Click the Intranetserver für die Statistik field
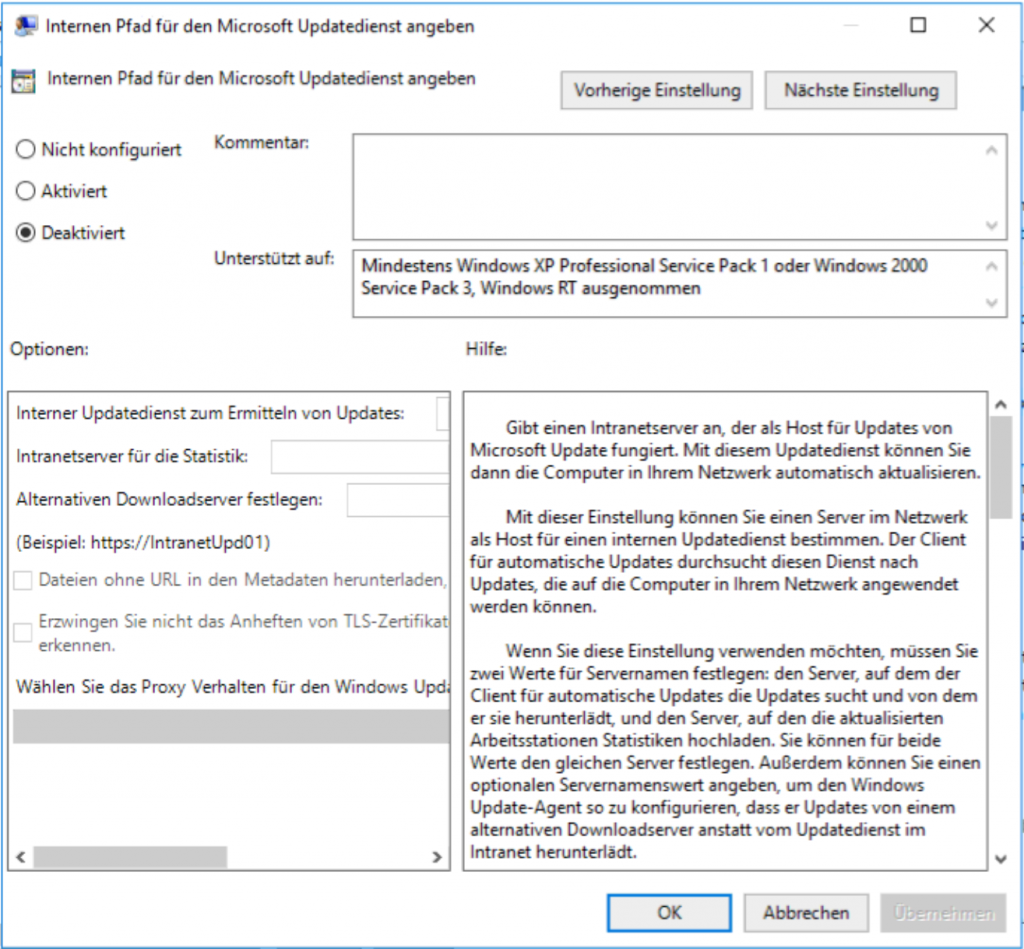The width and height of the screenshot is (1024, 949). 360,457
